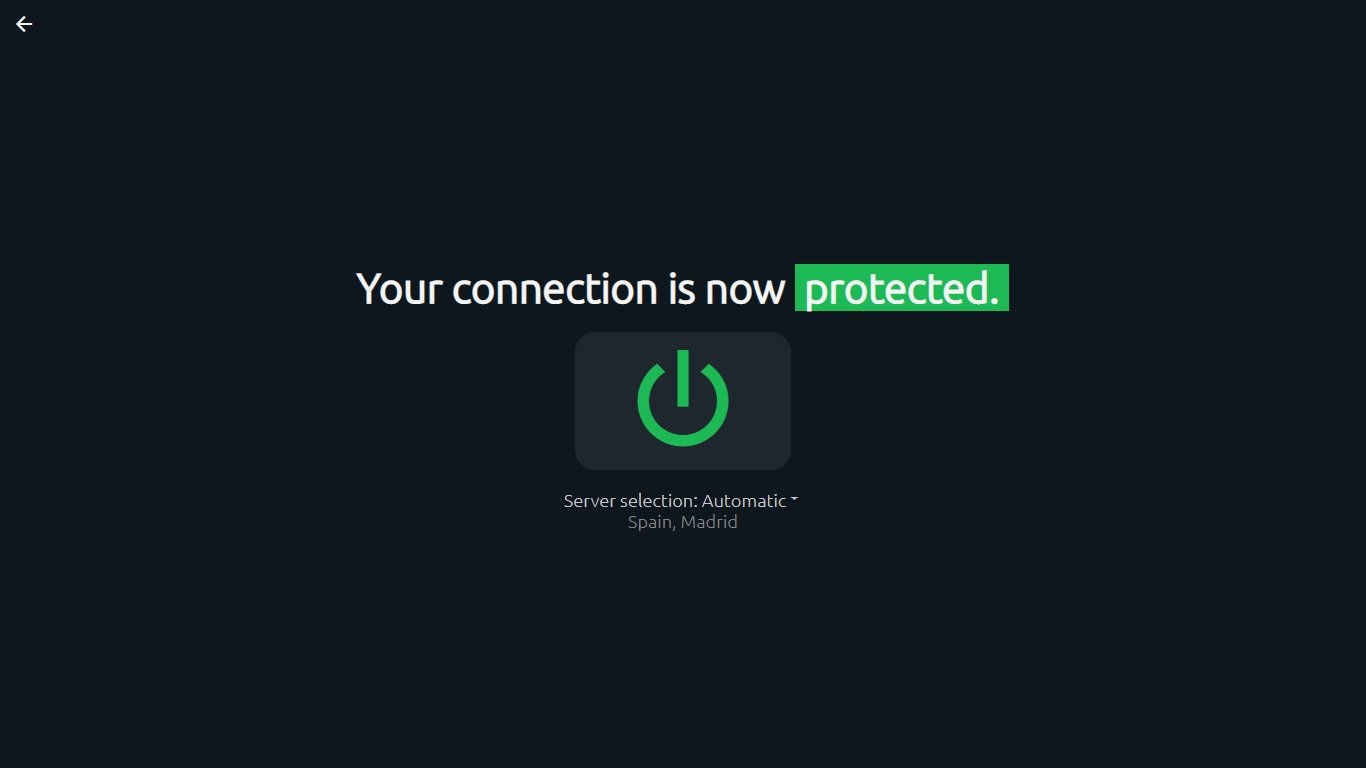Click the word Madrid under server selection
The width and height of the screenshot is (1366, 768).
point(709,522)
